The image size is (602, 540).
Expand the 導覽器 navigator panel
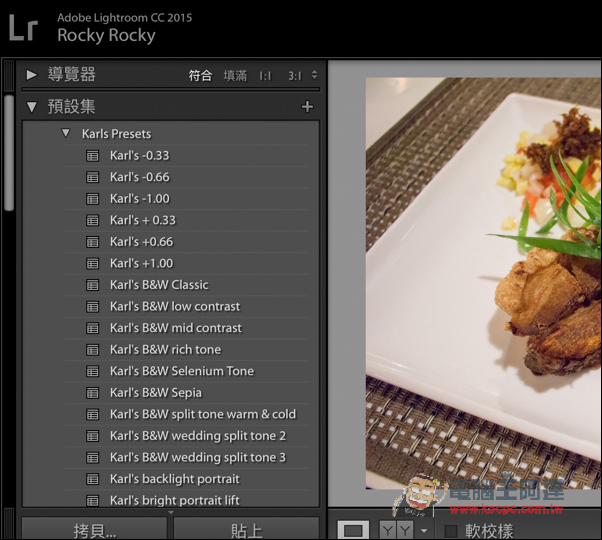point(32,75)
